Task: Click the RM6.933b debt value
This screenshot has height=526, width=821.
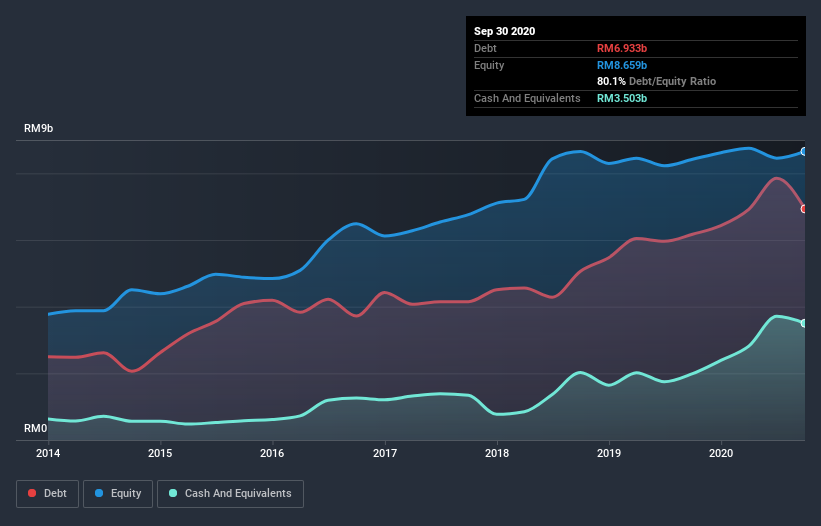Action: click(x=622, y=49)
